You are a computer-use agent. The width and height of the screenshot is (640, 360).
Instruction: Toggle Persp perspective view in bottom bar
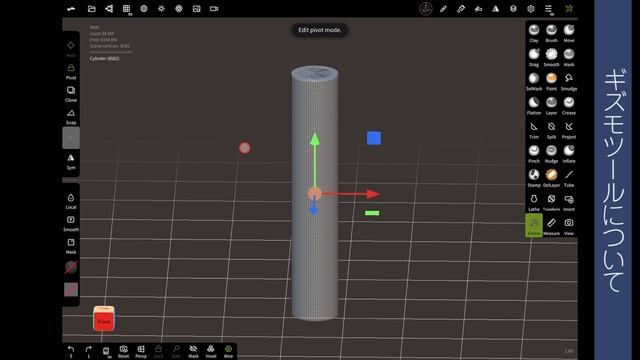click(x=141, y=351)
